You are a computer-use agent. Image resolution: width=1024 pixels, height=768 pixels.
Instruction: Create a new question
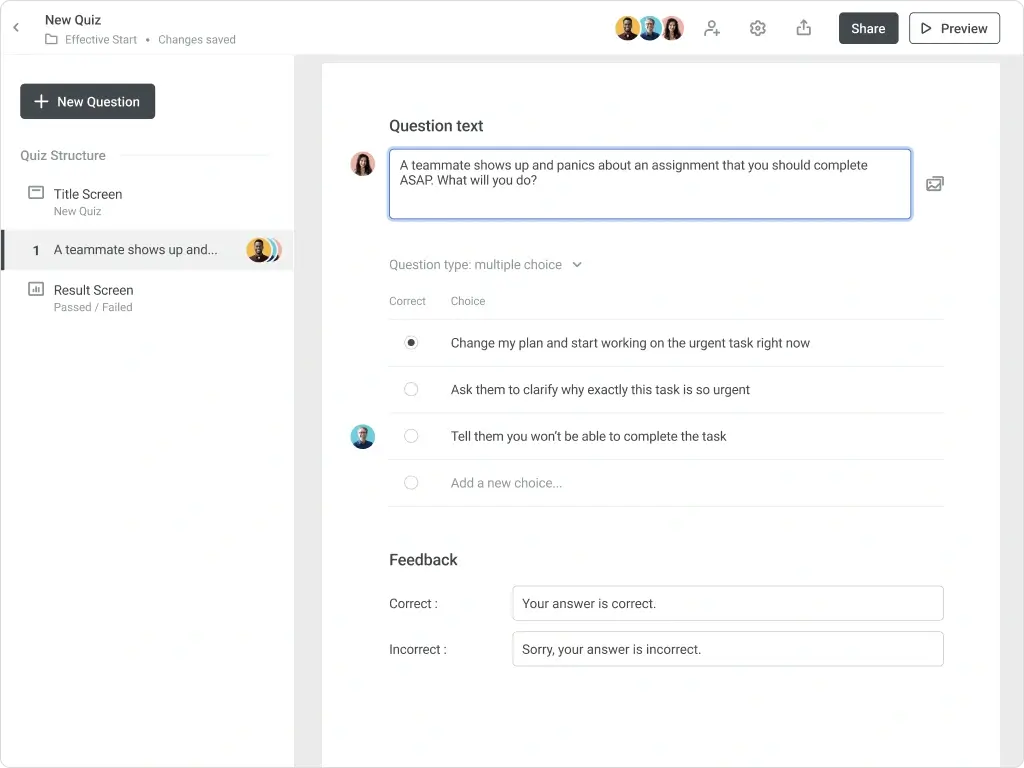point(87,101)
